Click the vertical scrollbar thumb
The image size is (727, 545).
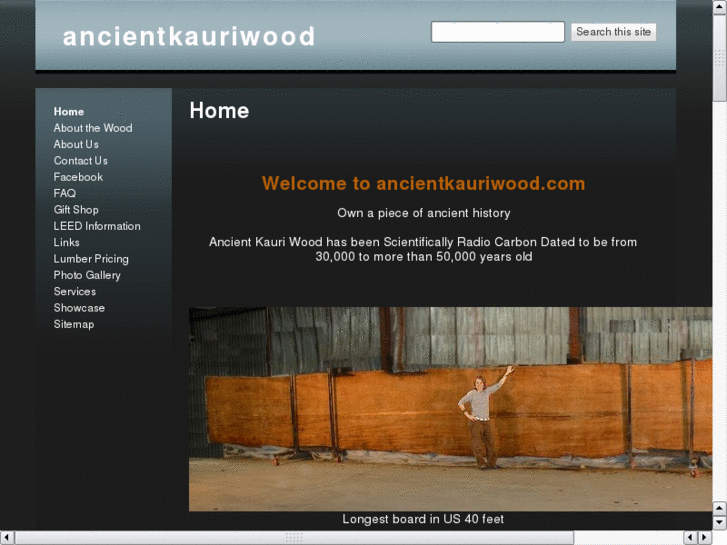tap(720, 58)
